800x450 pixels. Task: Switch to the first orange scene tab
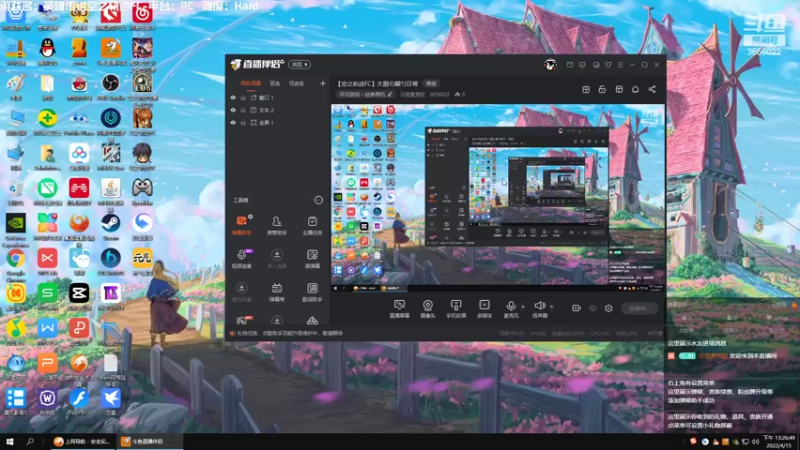[251, 83]
